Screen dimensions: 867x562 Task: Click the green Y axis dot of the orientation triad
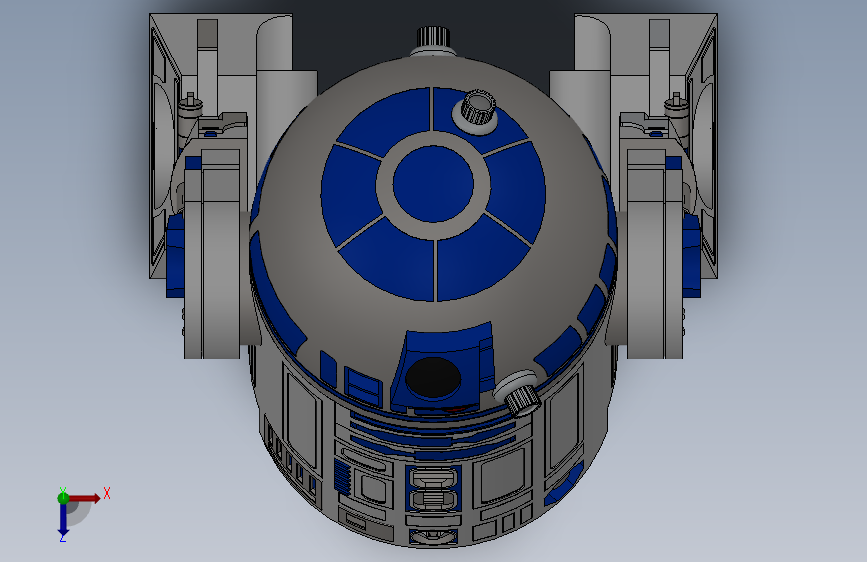(63, 498)
